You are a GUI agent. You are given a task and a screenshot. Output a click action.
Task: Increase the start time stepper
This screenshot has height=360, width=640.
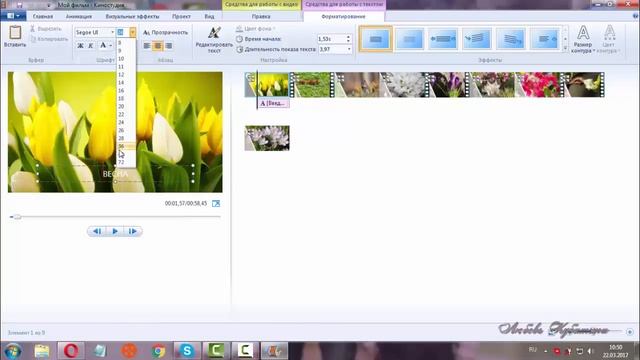tap(348, 37)
